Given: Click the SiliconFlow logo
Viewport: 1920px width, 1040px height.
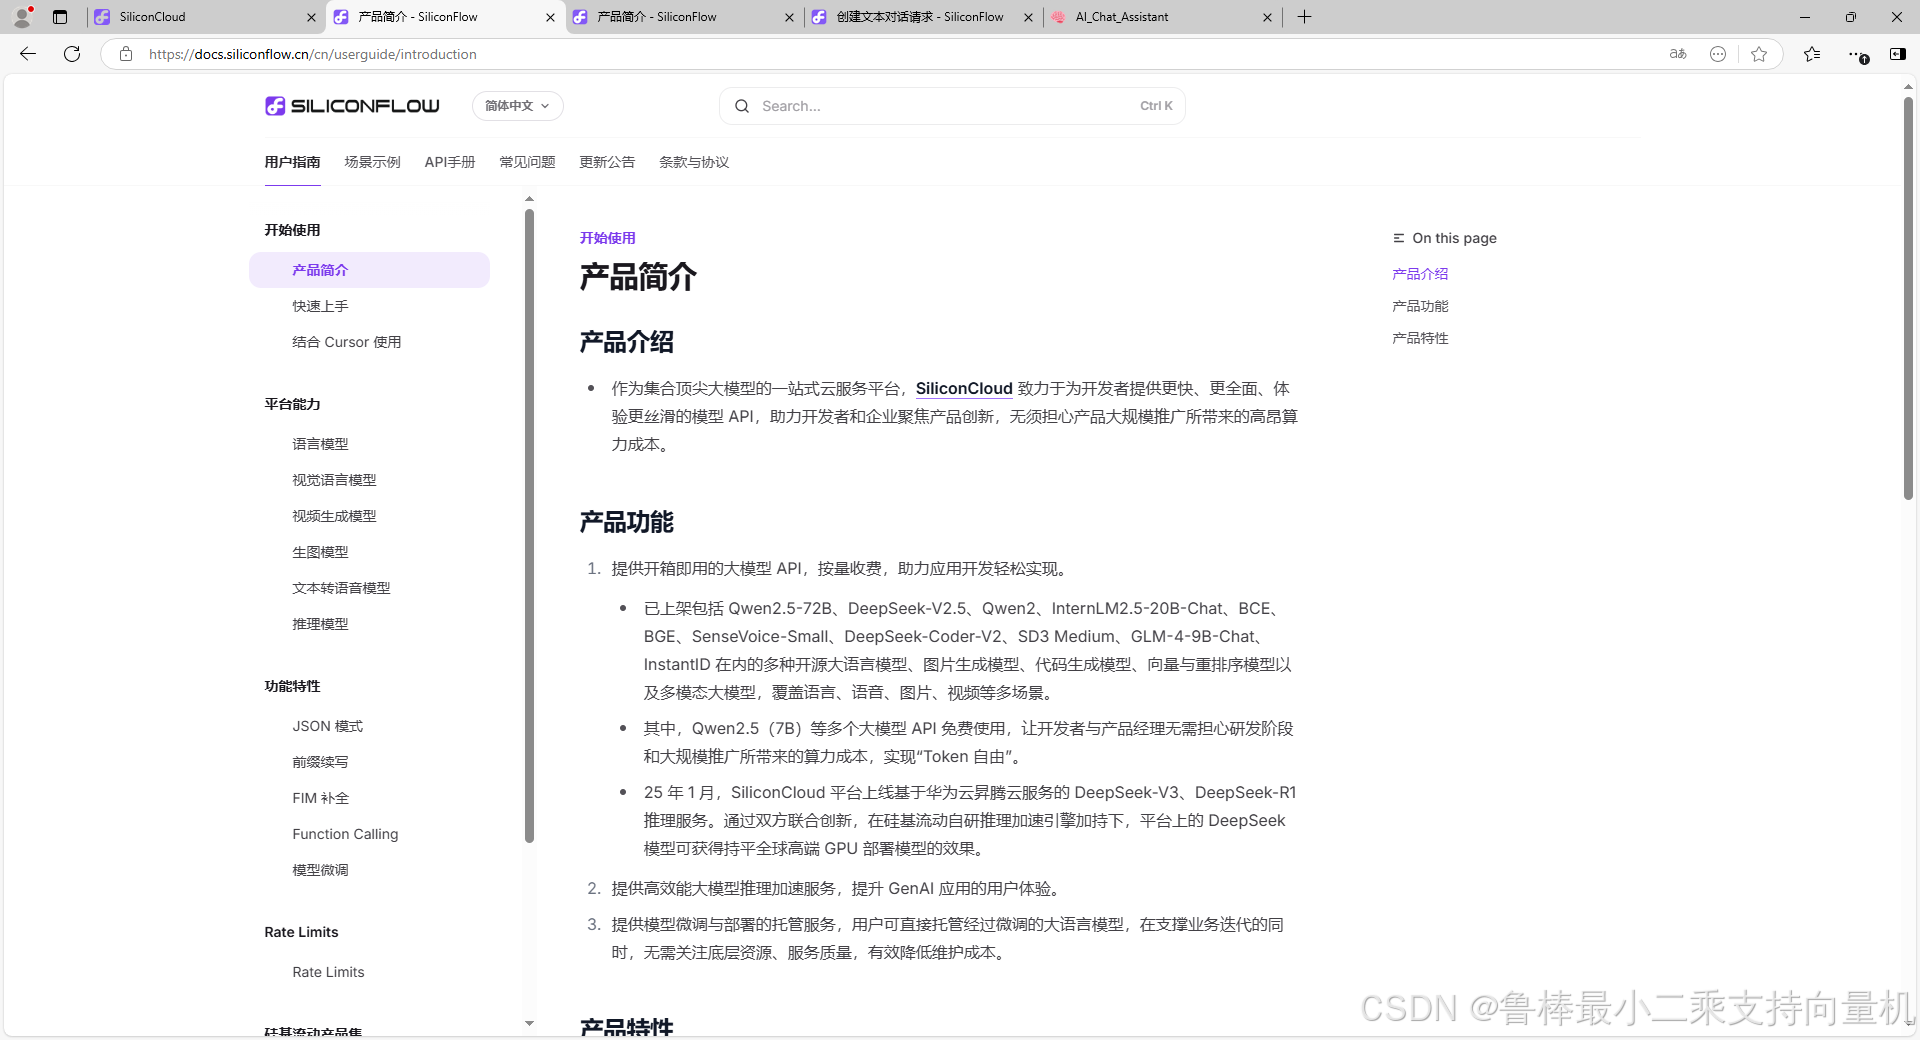Looking at the screenshot, I should click(352, 106).
